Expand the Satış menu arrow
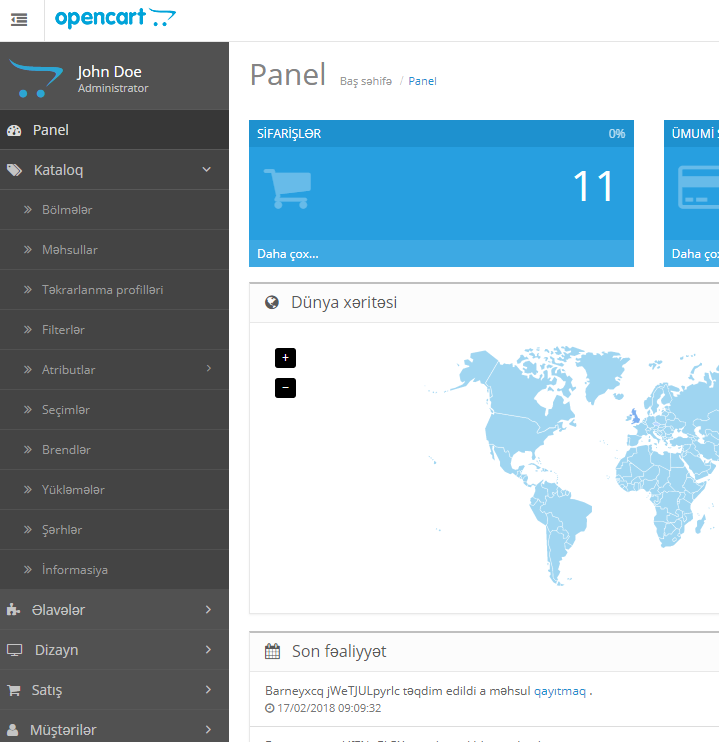This screenshot has height=742, width=719. pos(208,689)
